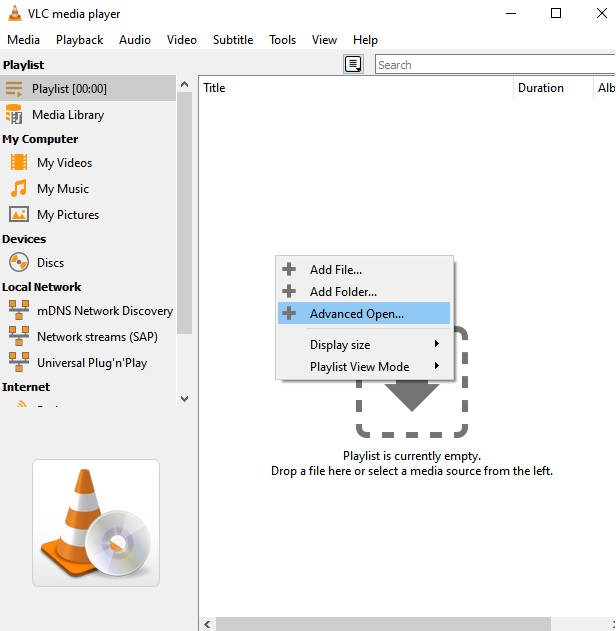The image size is (616, 631).
Task: Select Discs under Devices
Action: pos(88,262)
